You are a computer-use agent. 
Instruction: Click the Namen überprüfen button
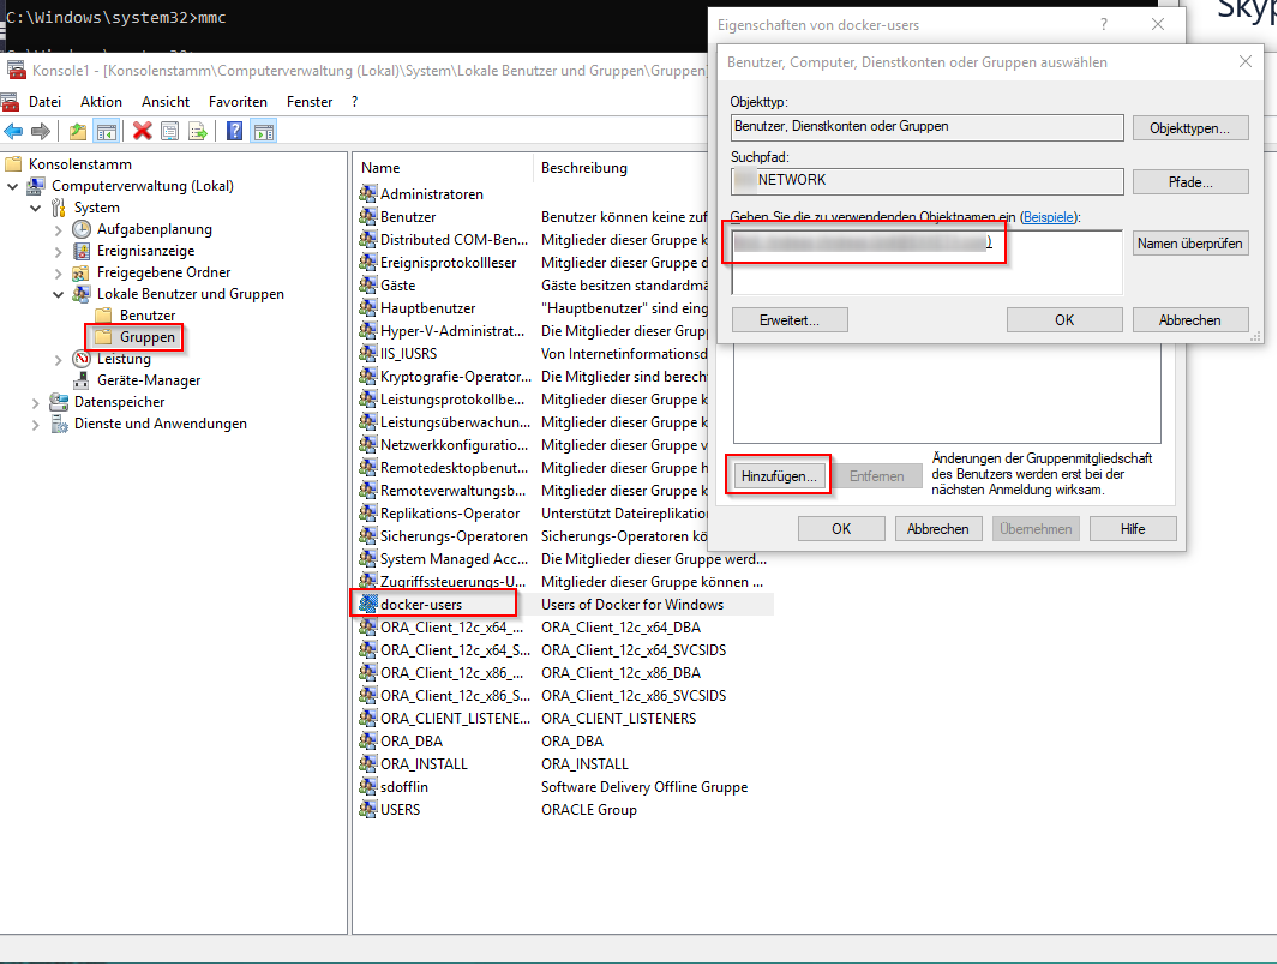[x=1190, y=243]
